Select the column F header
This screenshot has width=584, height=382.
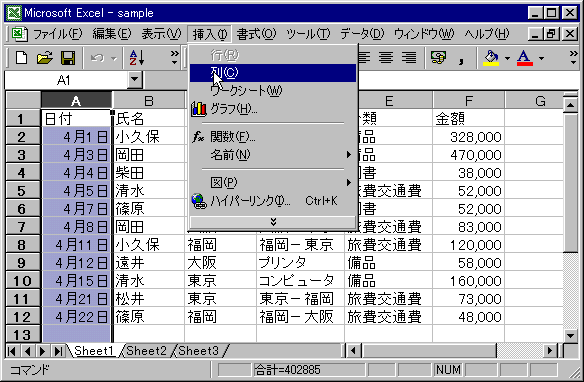(468, 101)
